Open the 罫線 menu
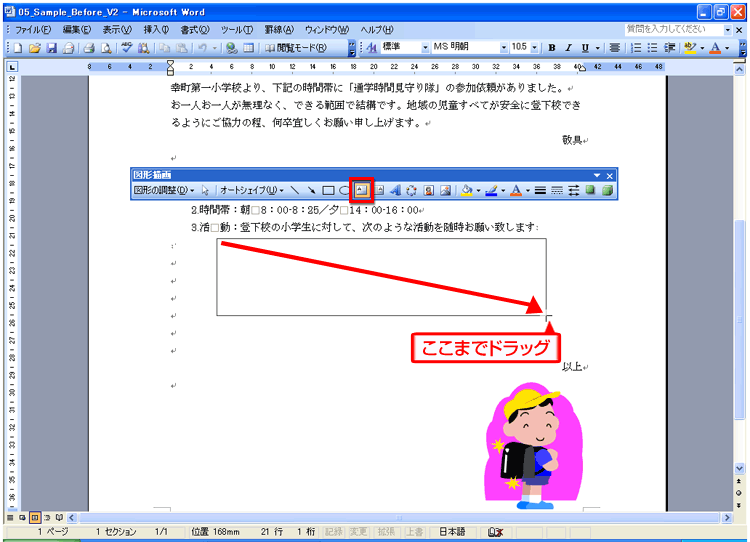The height and width of the screenshot is (542, 750). 279,30
